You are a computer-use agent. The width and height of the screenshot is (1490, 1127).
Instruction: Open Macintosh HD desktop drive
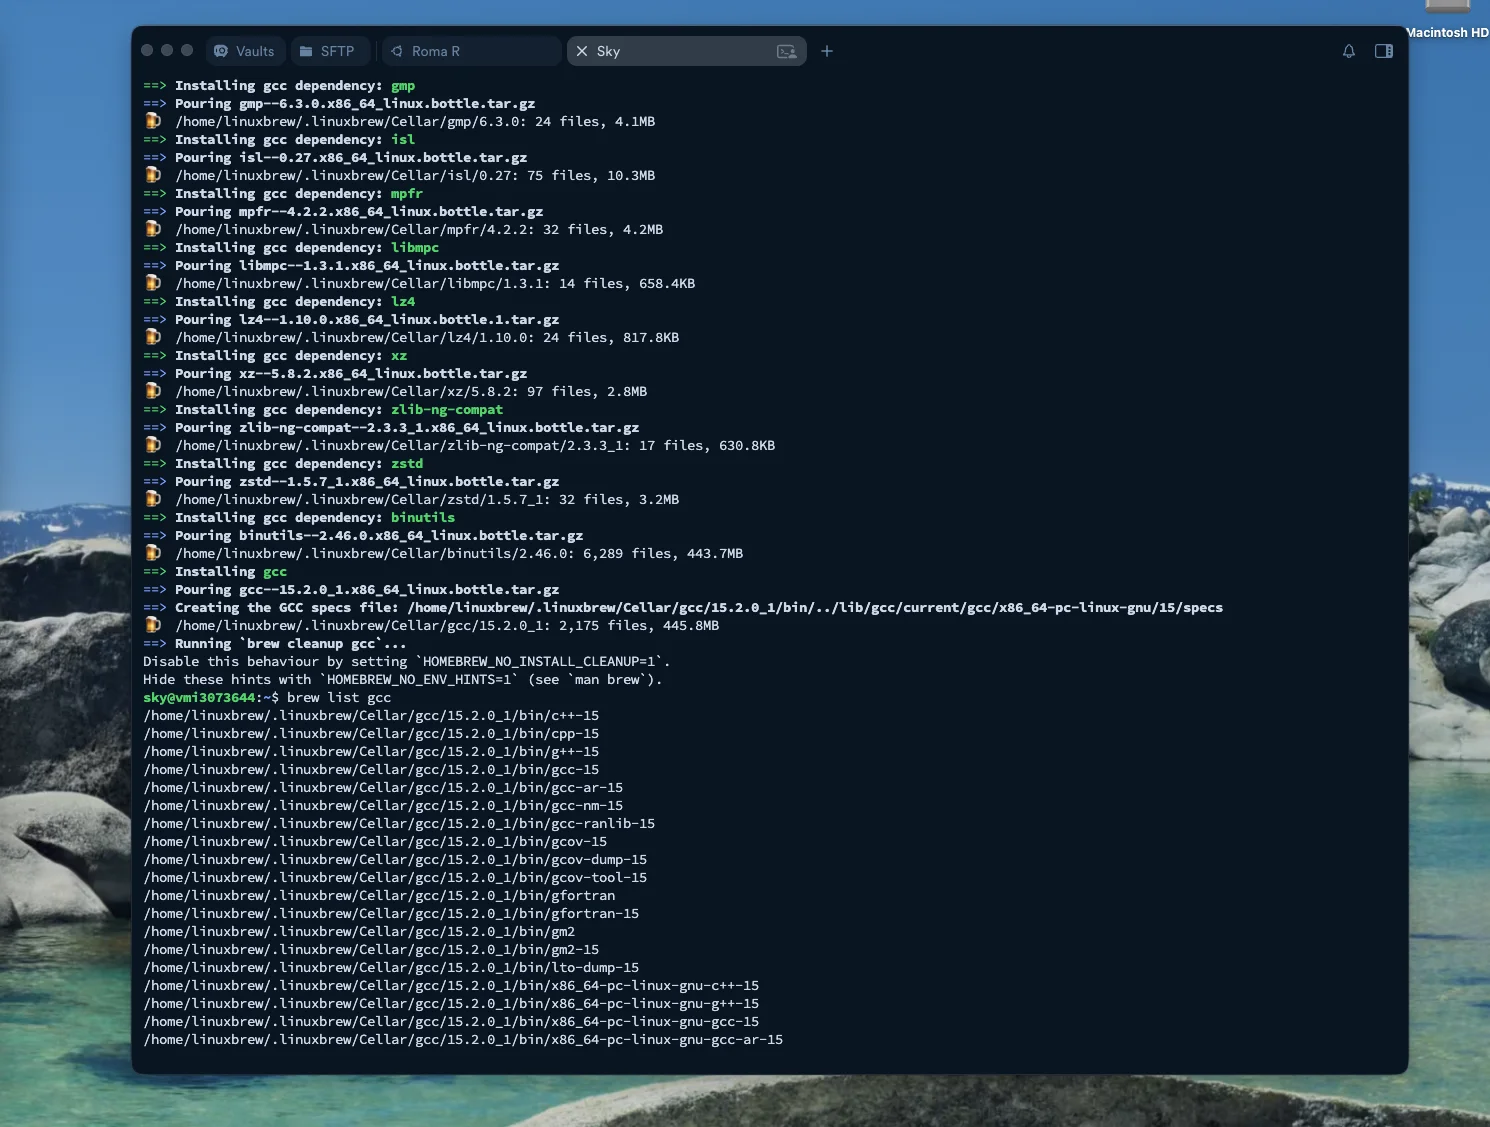(1447, 20)
